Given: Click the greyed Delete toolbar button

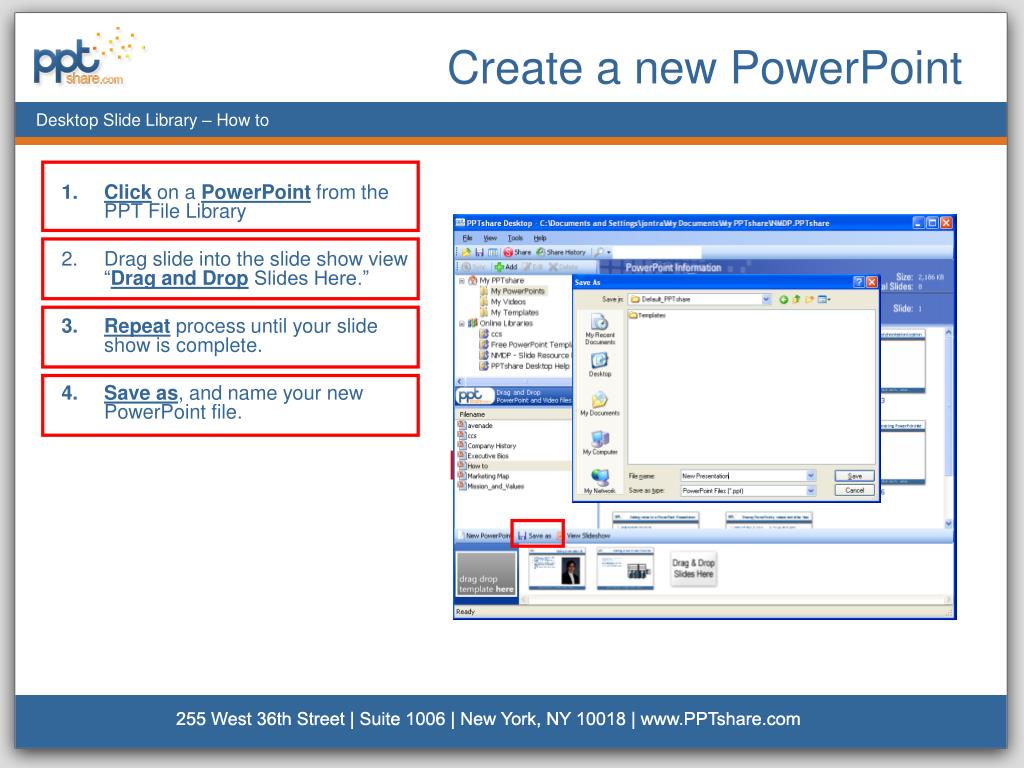Looking at the screenshot, I should coord(564,266).
